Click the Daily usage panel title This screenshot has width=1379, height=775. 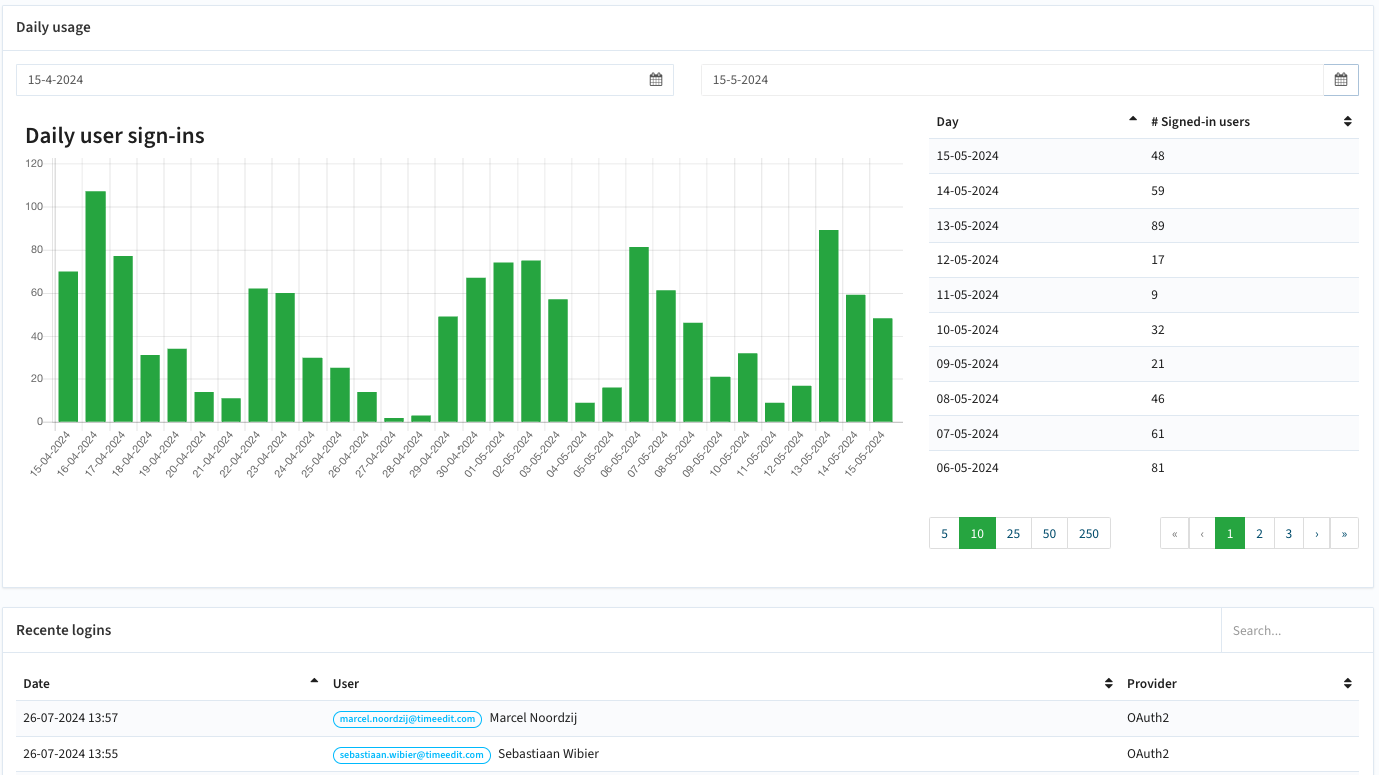click(53, 27)
